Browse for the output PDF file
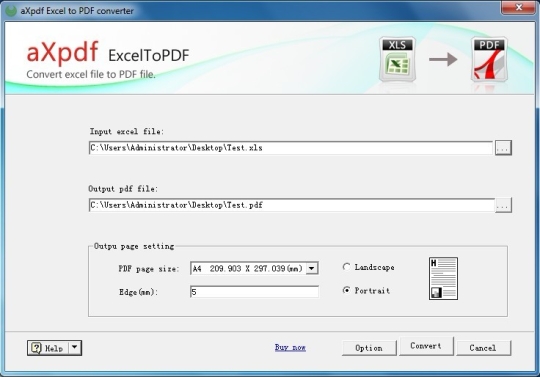This screenshot has height=377, width=540. click(503, 205)
